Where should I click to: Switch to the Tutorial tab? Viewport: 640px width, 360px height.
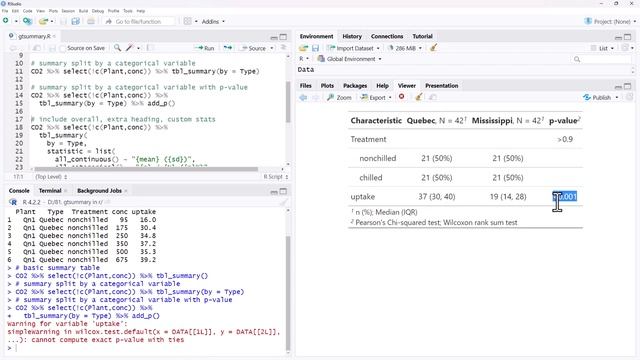(x=422, y=36)
